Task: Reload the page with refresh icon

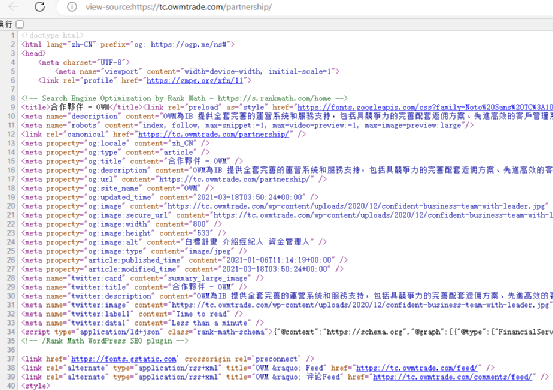Action: coord(40,6)
